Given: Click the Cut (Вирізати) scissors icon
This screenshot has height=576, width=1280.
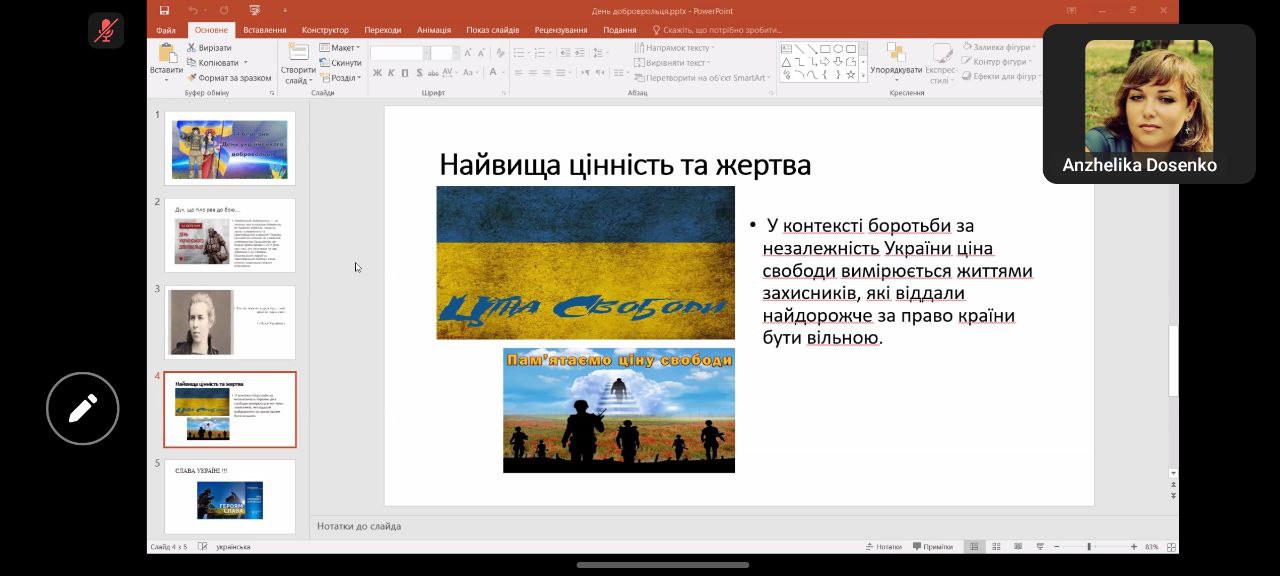Looking at the screenshot, I should click(x=192, y=48).
